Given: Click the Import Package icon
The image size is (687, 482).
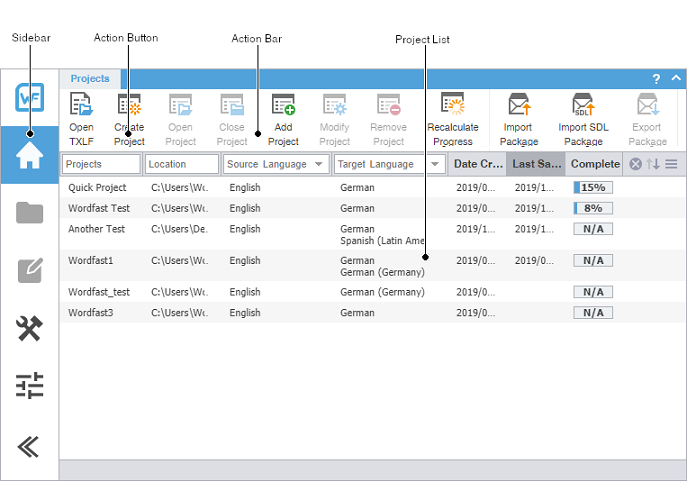Looking at the screenshot, I should point(518,105).
